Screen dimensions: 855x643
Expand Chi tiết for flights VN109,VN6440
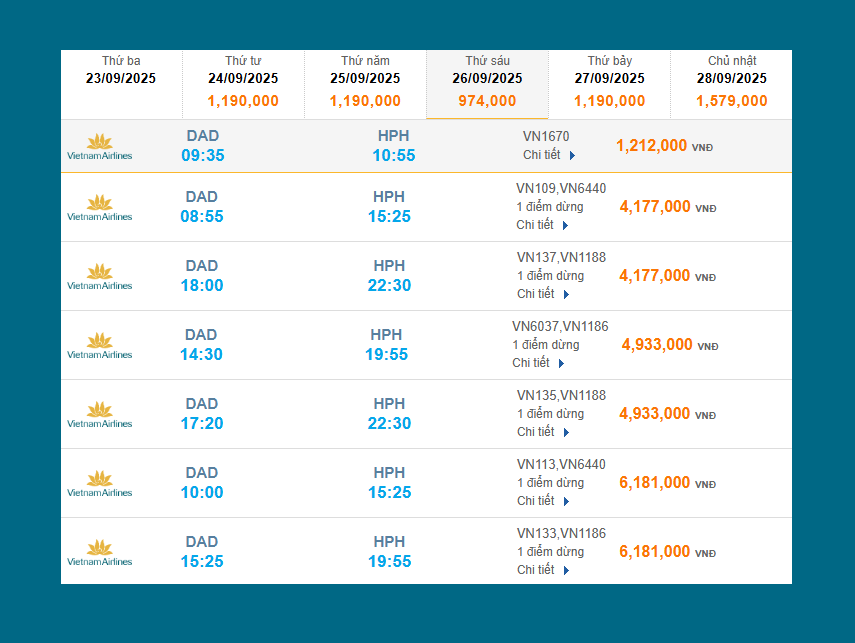pos(542,225)
